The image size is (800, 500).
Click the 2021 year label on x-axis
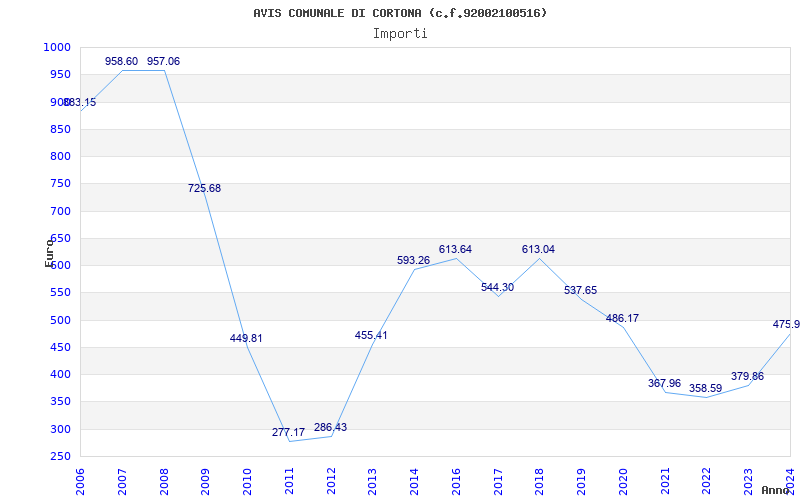[665, 481]
